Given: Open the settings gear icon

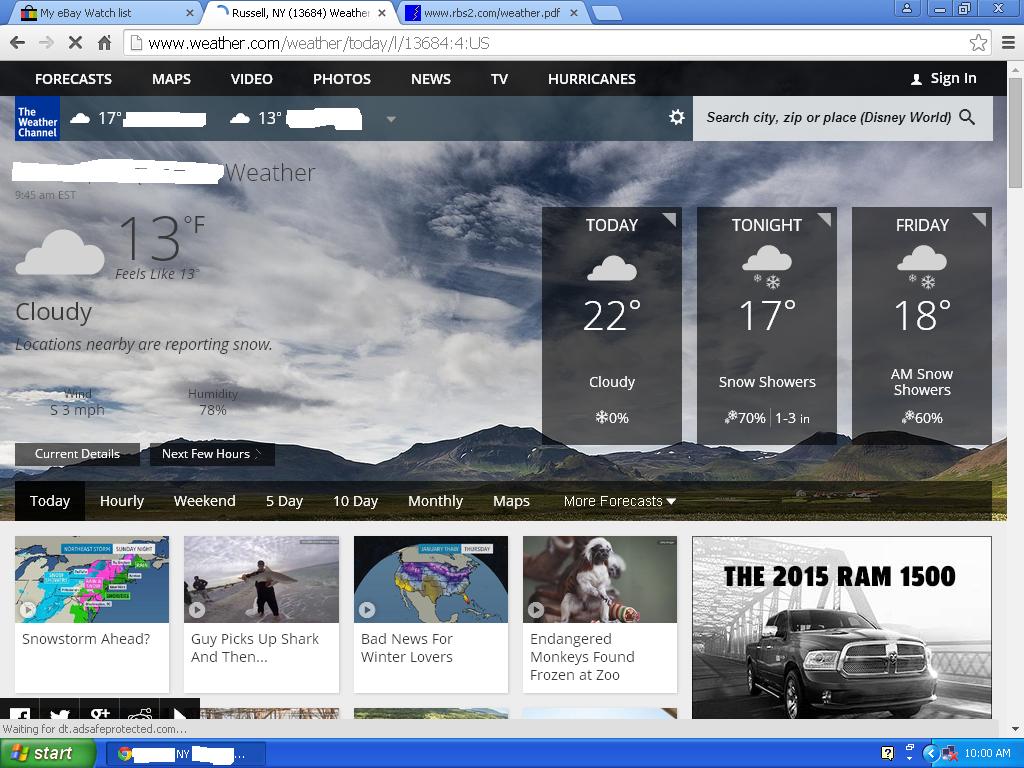Looking at the screenshot, I should 677,117.
